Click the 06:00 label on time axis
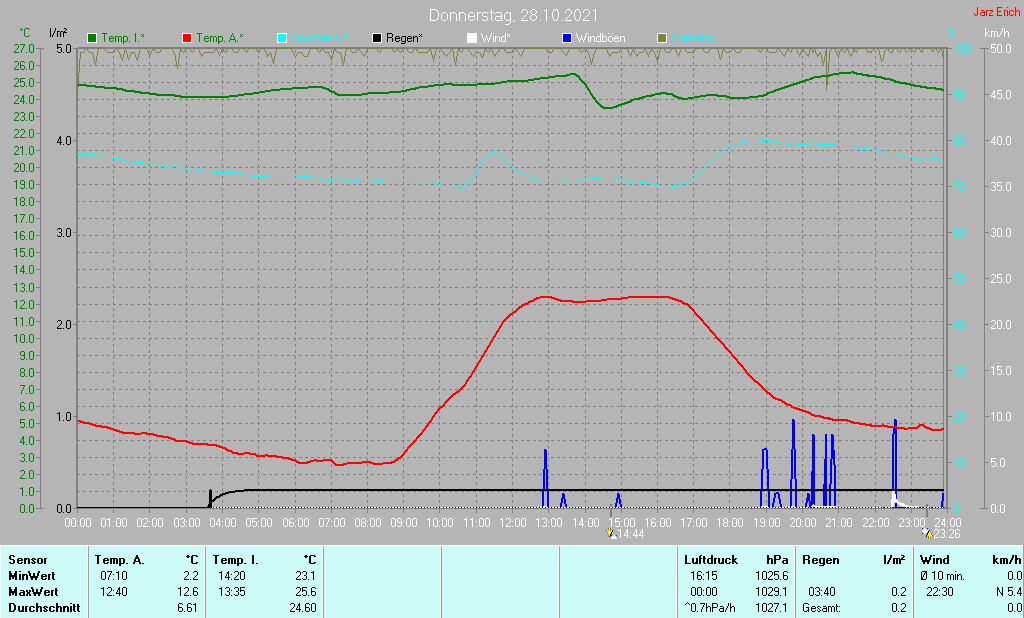Screen dimensions: 1024x618 pos(295,523)
